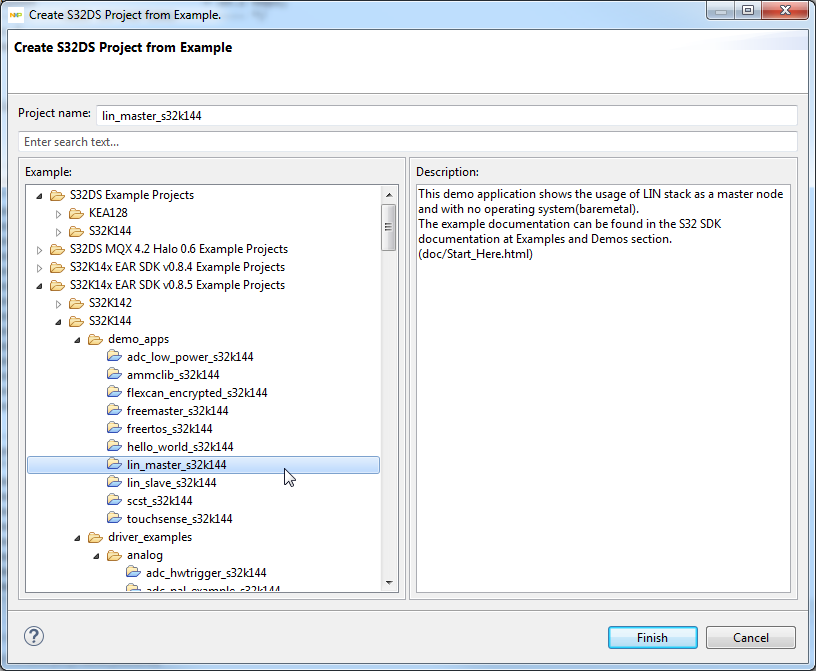
Task: Click the S32K14x EAR SDK v0.8.4 folder icon
Action: pos(57,268)
